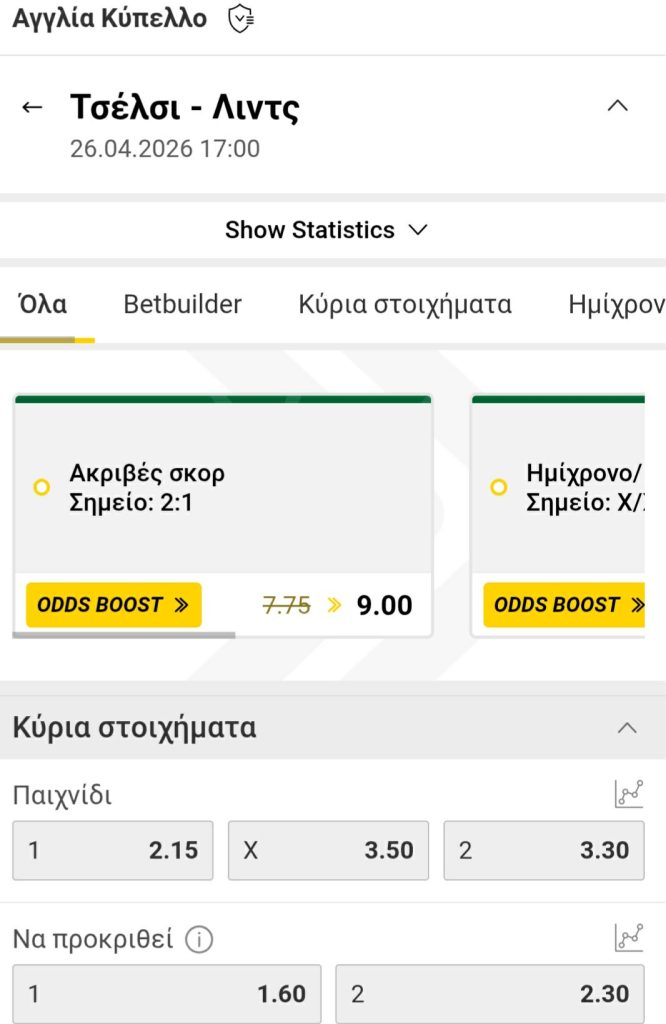Click the shield verification icon next to Αγγλία Κύπελλο
666x1024 pixels.
click(x=238, y=18)
